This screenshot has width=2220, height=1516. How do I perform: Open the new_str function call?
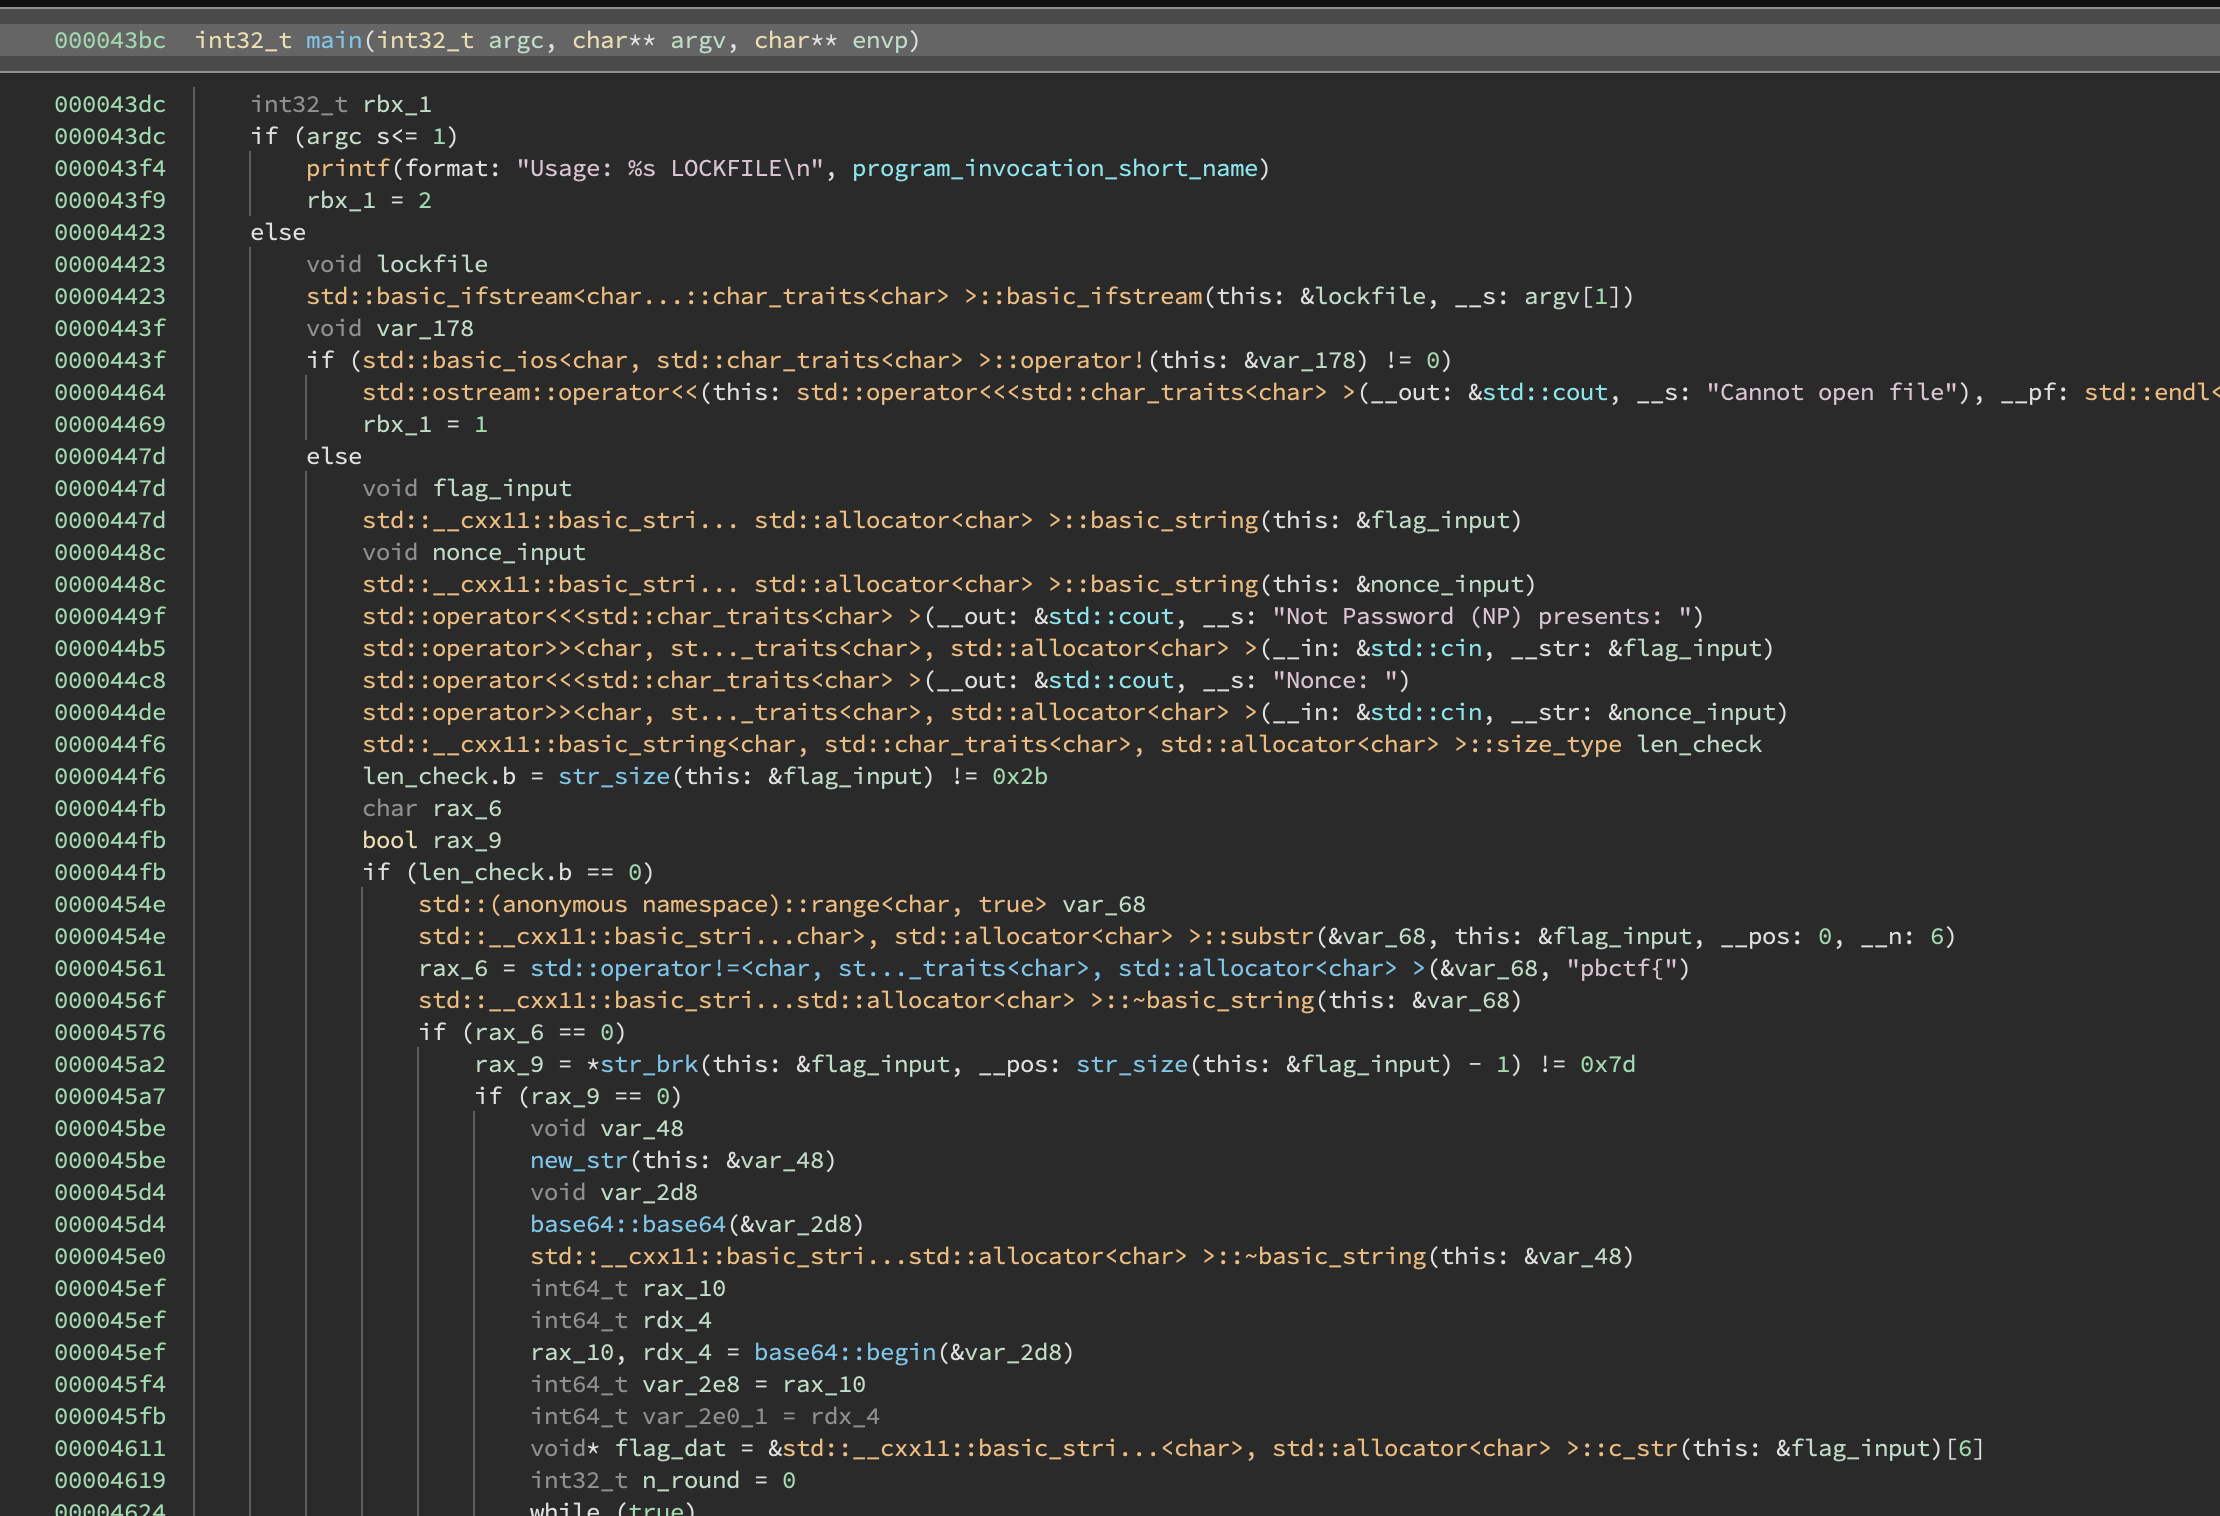[x=578, y=1160]
